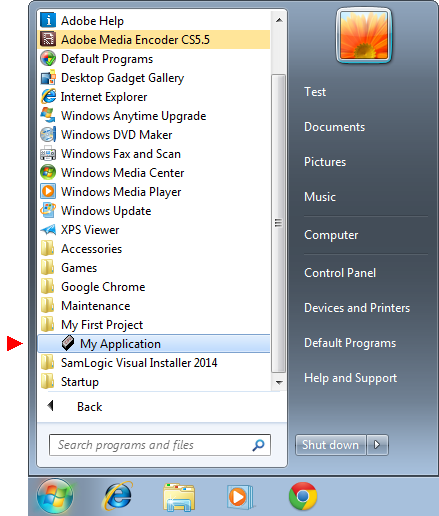Click the Search programs and files box
Viewport: 439px width, 516px height.
click(160, 445)
